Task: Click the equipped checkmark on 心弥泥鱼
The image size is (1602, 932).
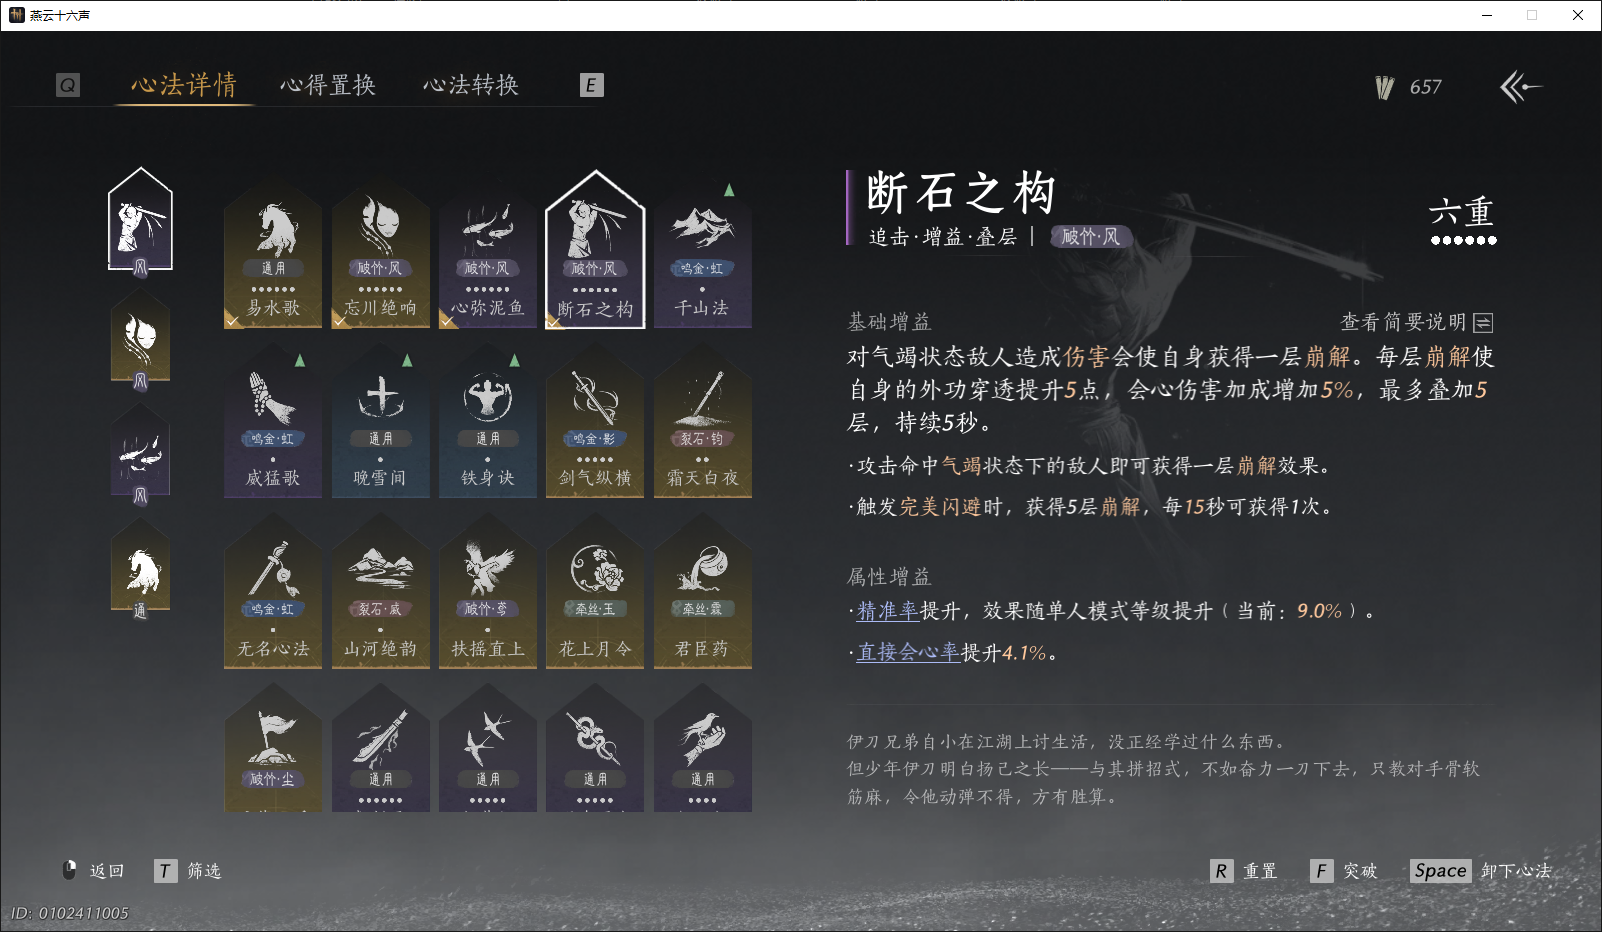Action: tap(447, 321)
